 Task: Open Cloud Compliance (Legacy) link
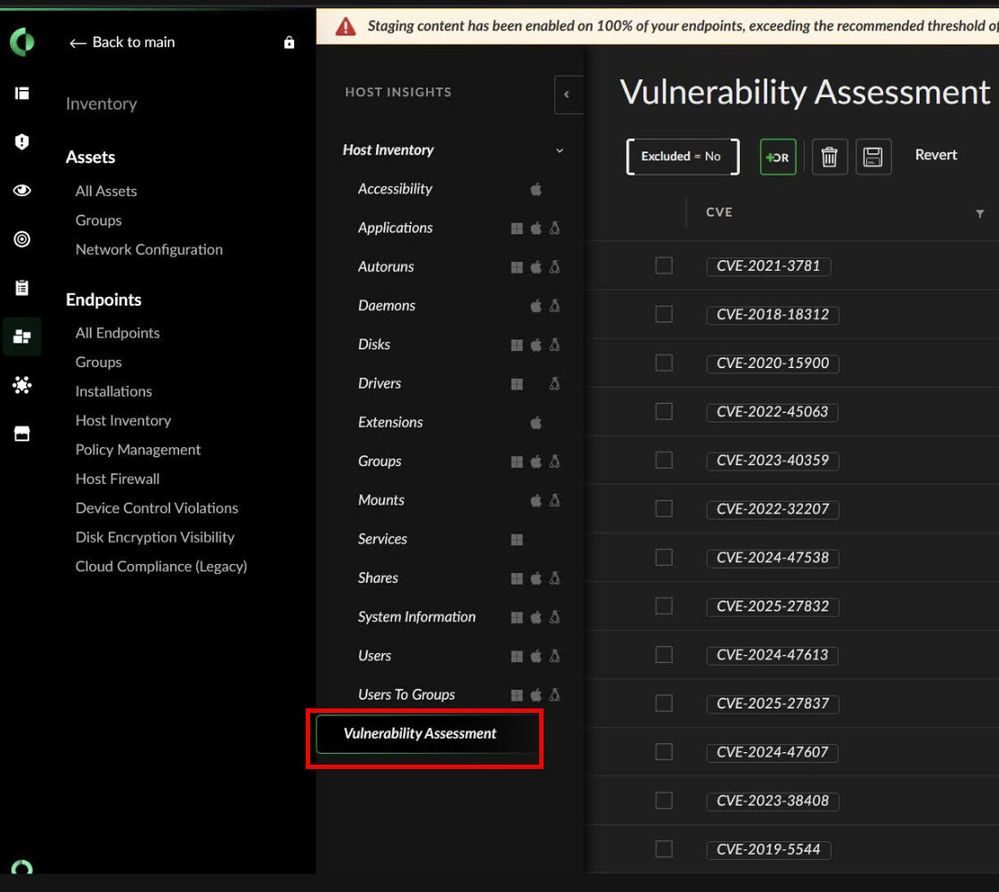161,566
